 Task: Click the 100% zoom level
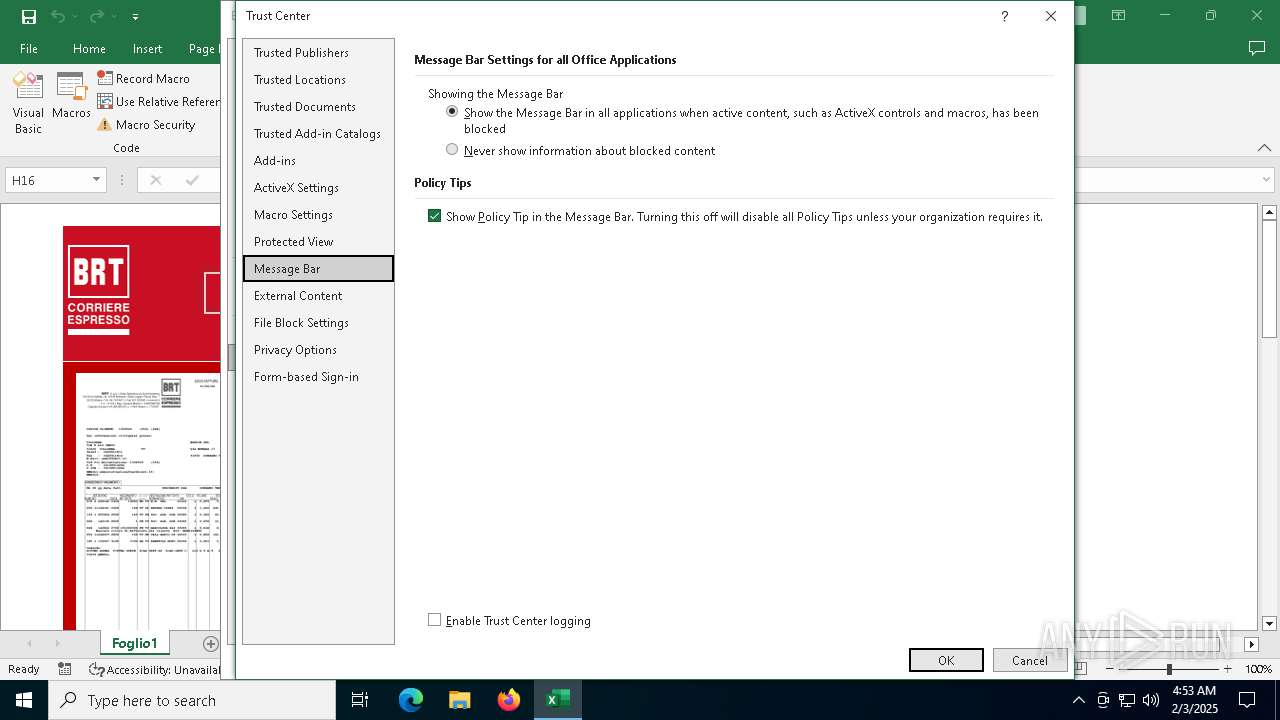pos(1258,669)
